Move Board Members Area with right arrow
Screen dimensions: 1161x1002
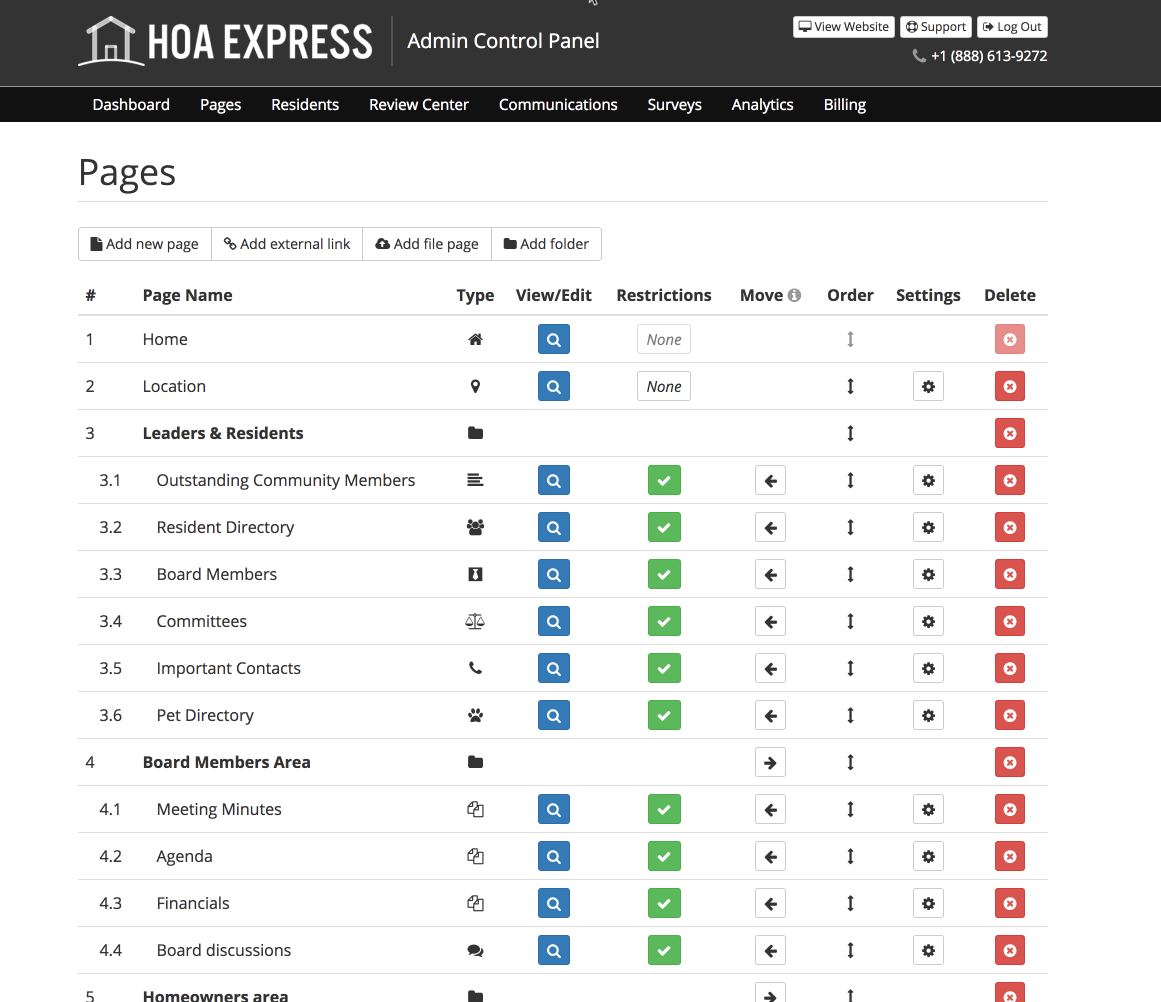point(770,762)
